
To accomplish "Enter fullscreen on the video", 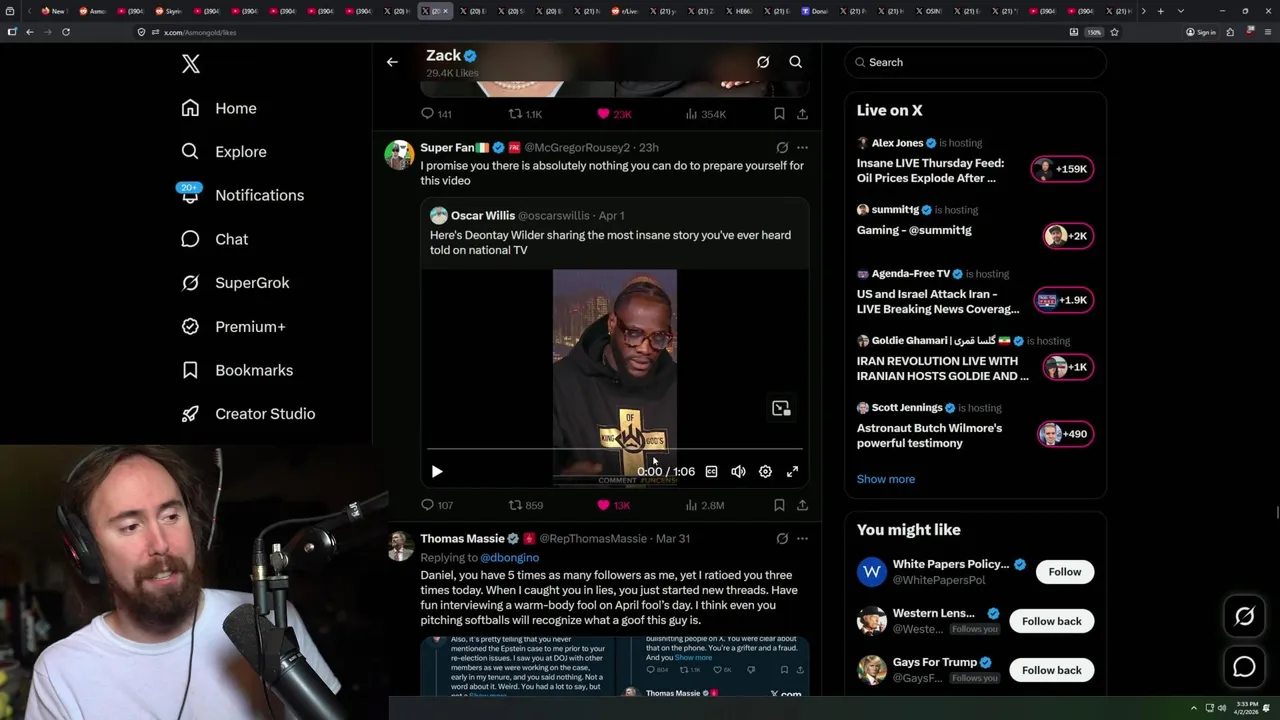I will 792,471.
